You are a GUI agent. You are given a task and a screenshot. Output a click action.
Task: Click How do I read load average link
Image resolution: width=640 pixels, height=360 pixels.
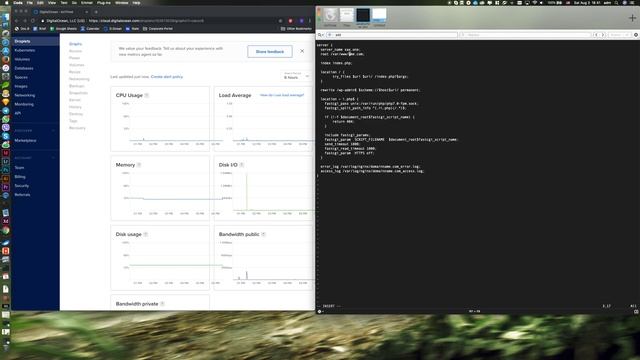pyautogui.click(x=282, y=95)
